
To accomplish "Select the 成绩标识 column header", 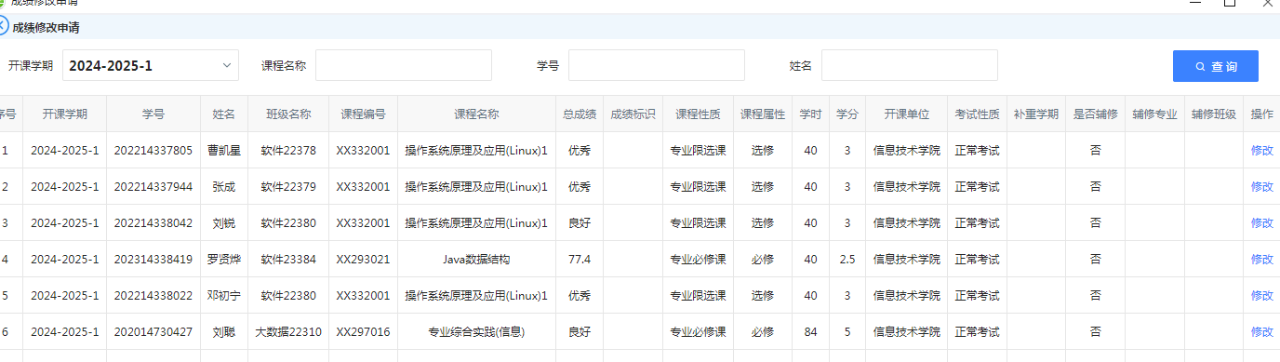I will click(633, 114).
